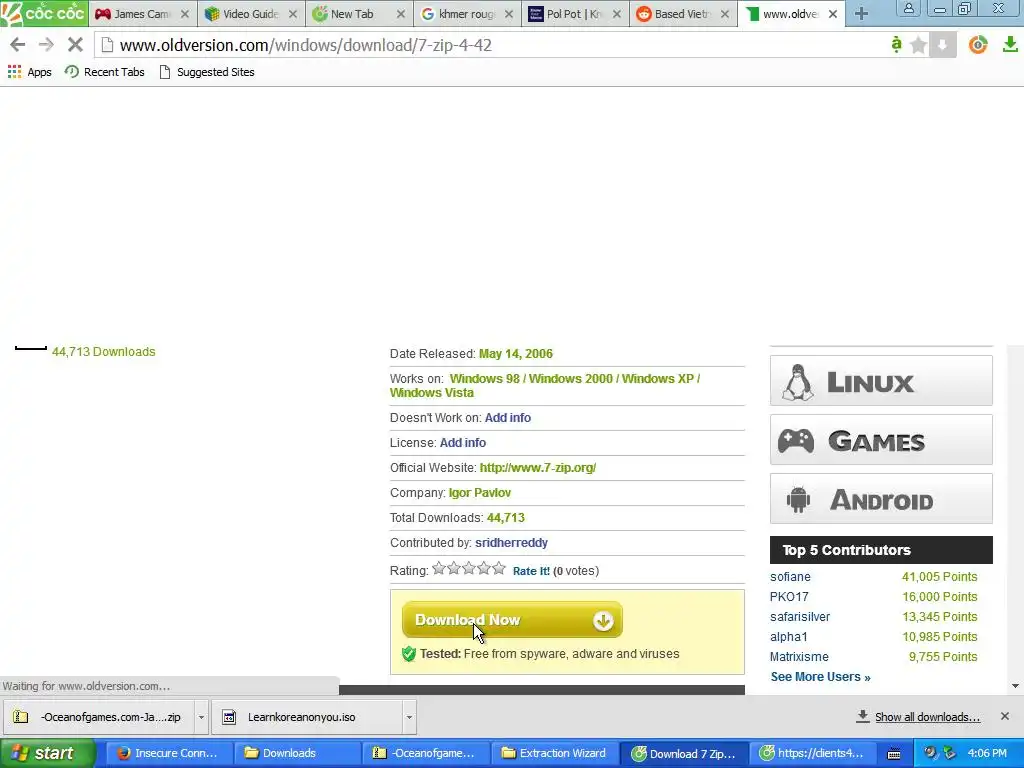The image size is (1024, 768).
Task: Click the green Tested shield icon
Action: pos(409,654)
